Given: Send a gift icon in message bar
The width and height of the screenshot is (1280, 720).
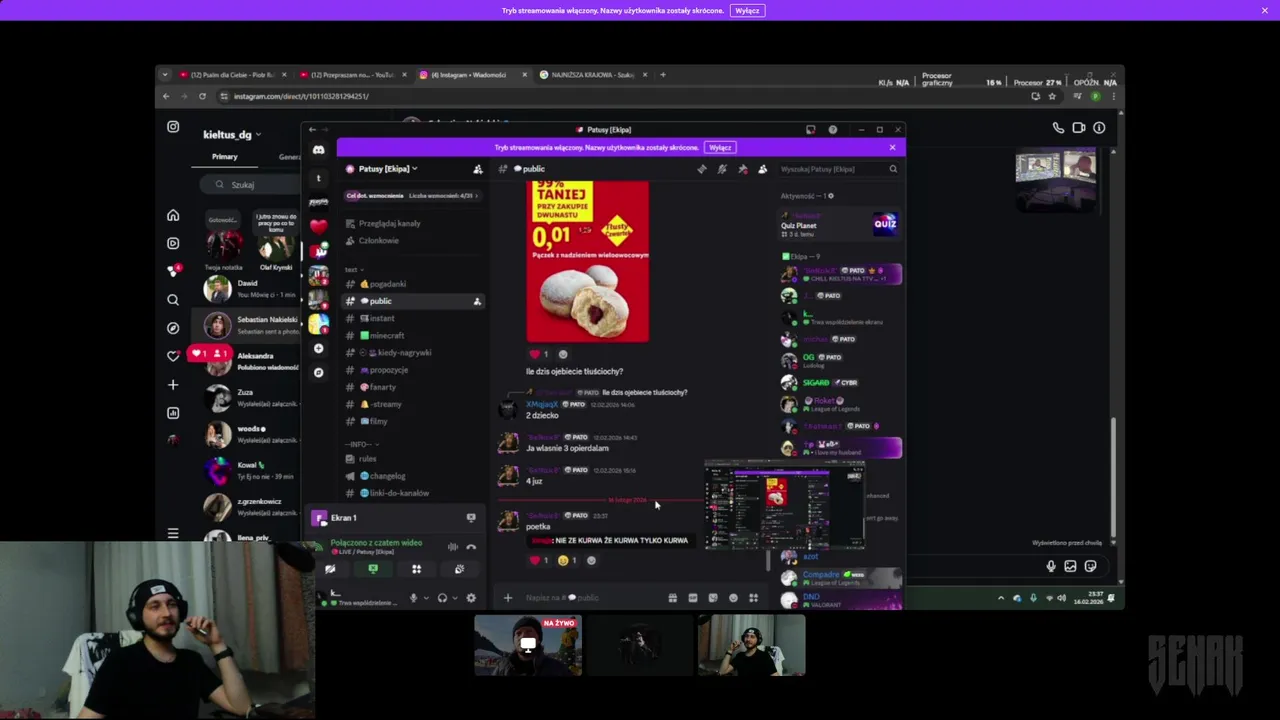Looking at the screenshot, I should [673, 598].
